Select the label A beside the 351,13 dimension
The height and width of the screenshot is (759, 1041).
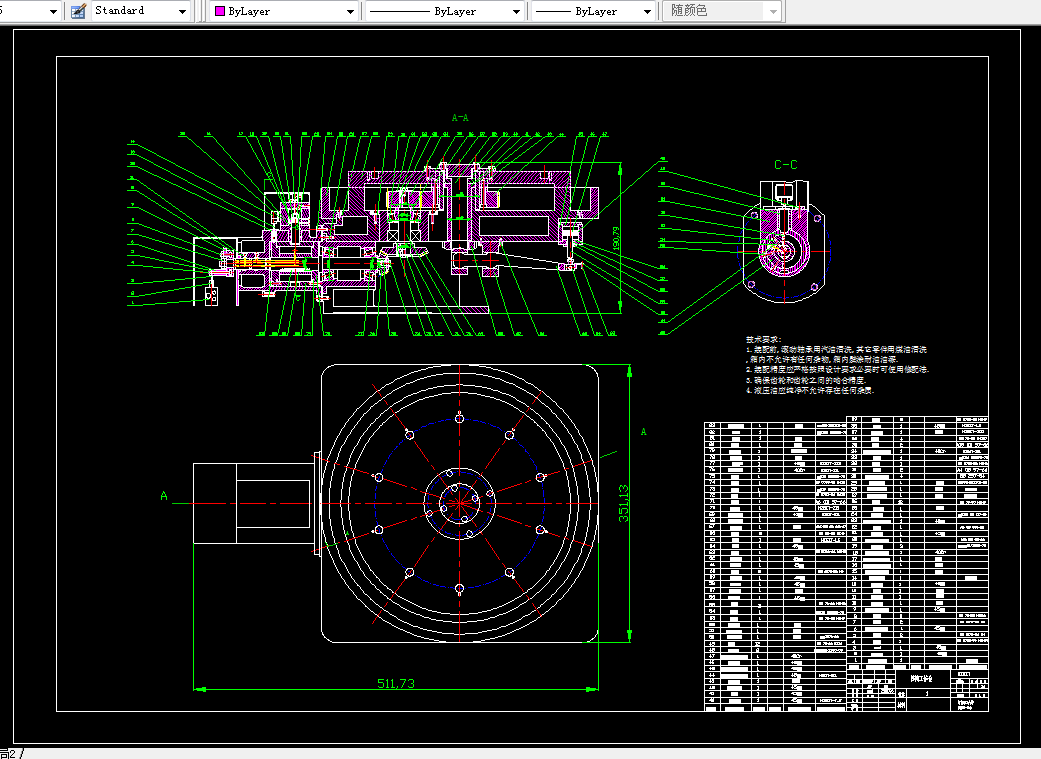[643, 432]
